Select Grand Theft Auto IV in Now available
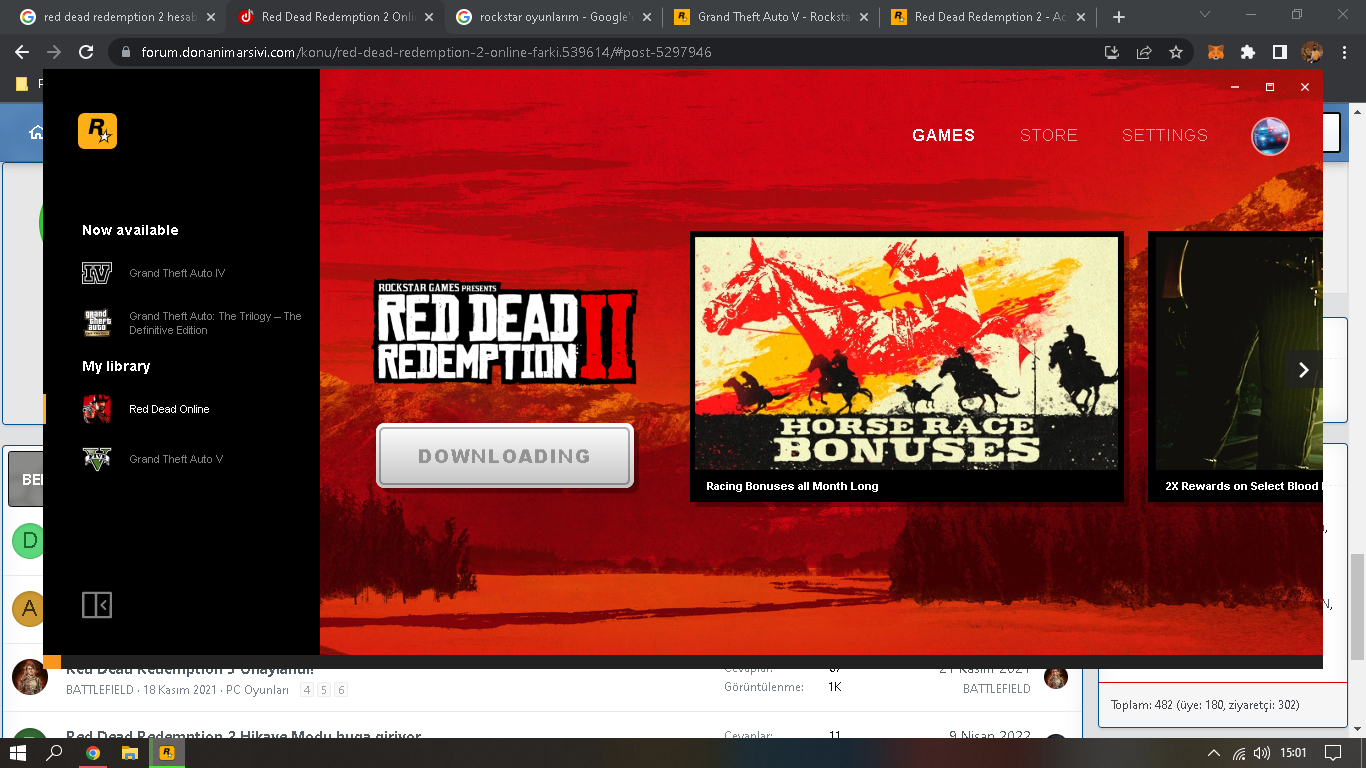Screen dimensions: 1366x768 tap(177, 273)
